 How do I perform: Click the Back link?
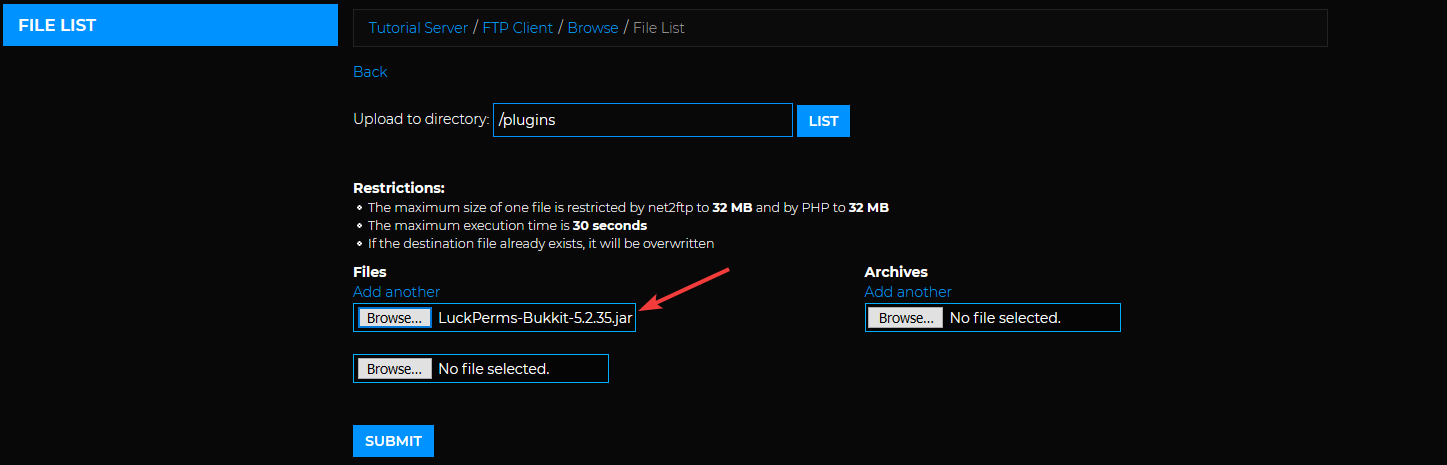pyautogui.click(x=370, y=72)
